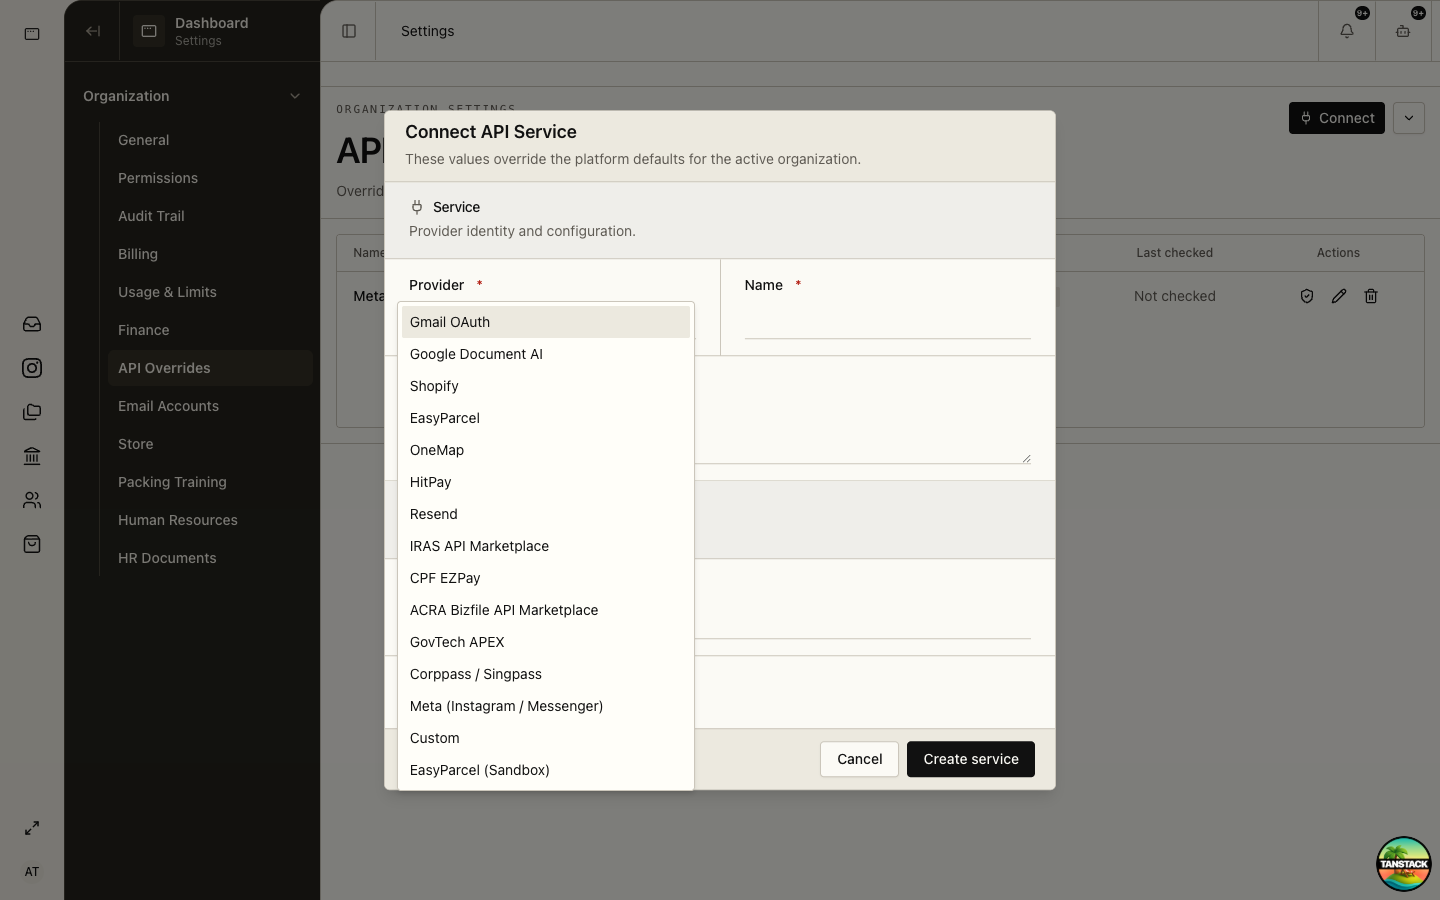Open the chevron dropdown beside Connect
This screenshot has height=900, width=1440.
pos(1409,118)
